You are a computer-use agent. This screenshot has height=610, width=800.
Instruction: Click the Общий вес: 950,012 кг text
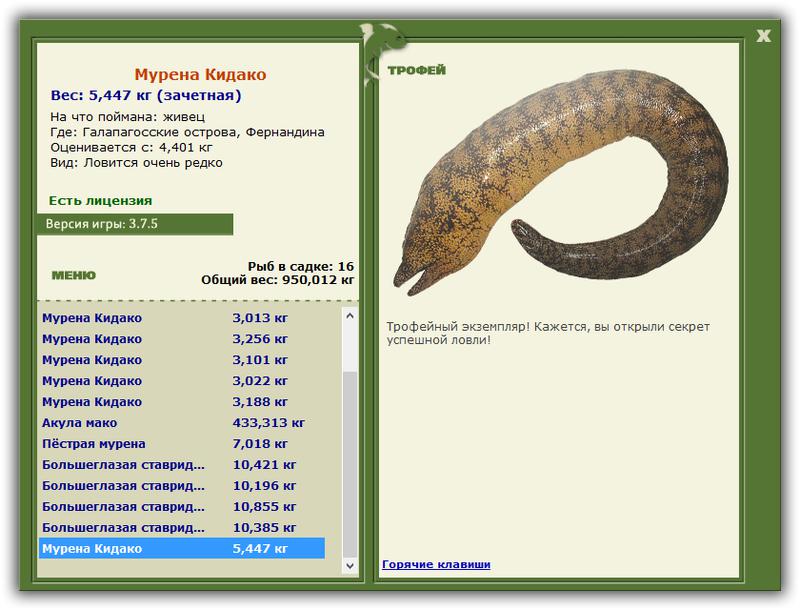tap(277, 279)
